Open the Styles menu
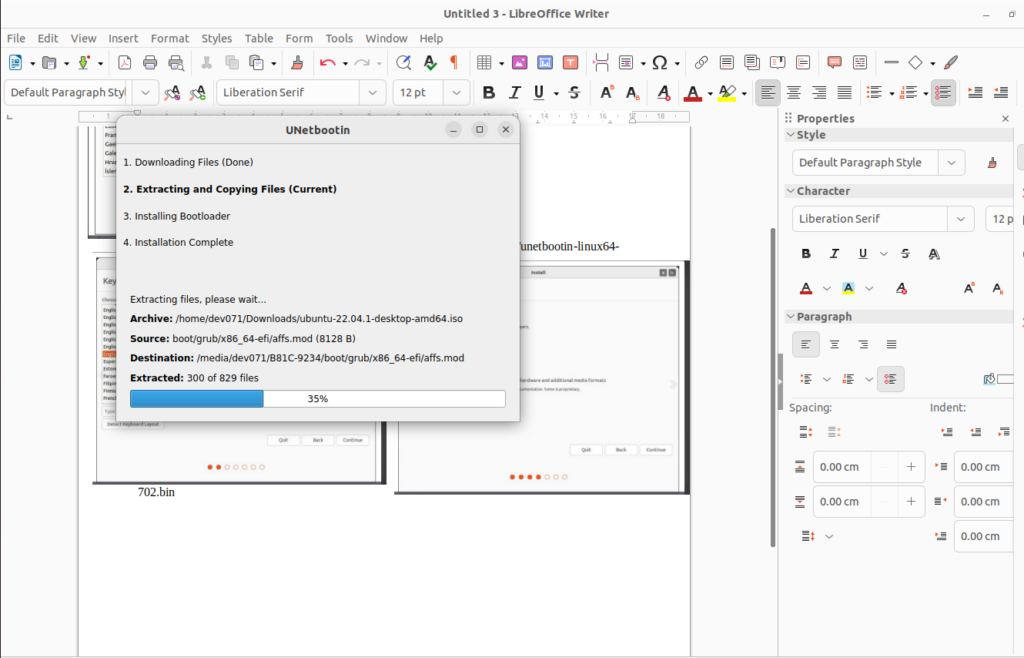Screen dimensions: 1024x658 click(217, 39)
